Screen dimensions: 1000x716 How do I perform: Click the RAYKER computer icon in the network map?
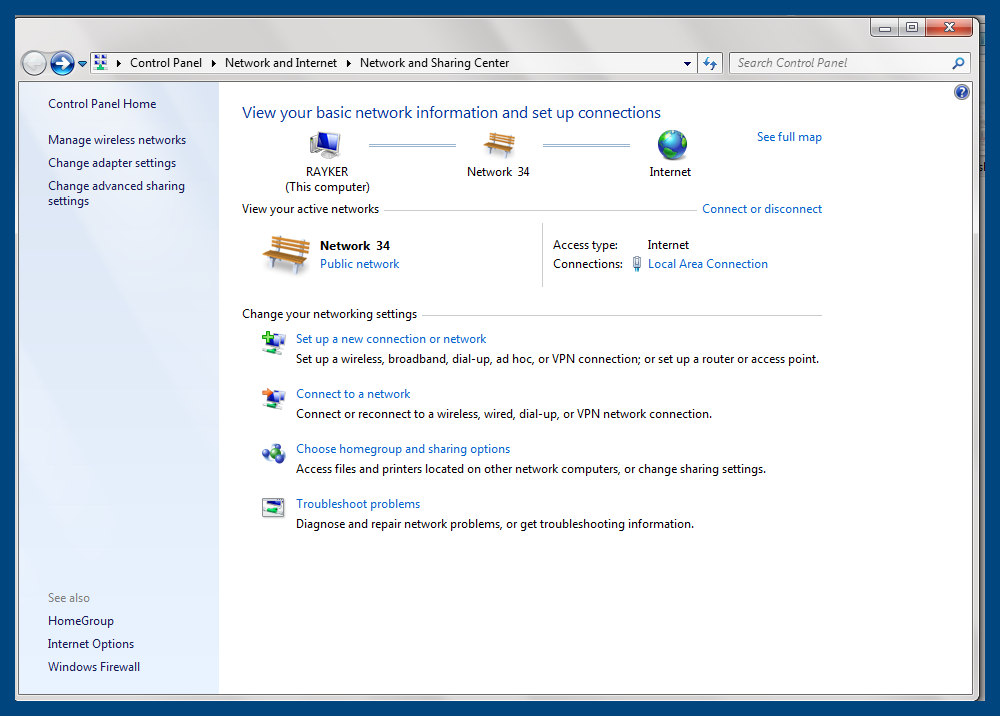coord(324,144)
